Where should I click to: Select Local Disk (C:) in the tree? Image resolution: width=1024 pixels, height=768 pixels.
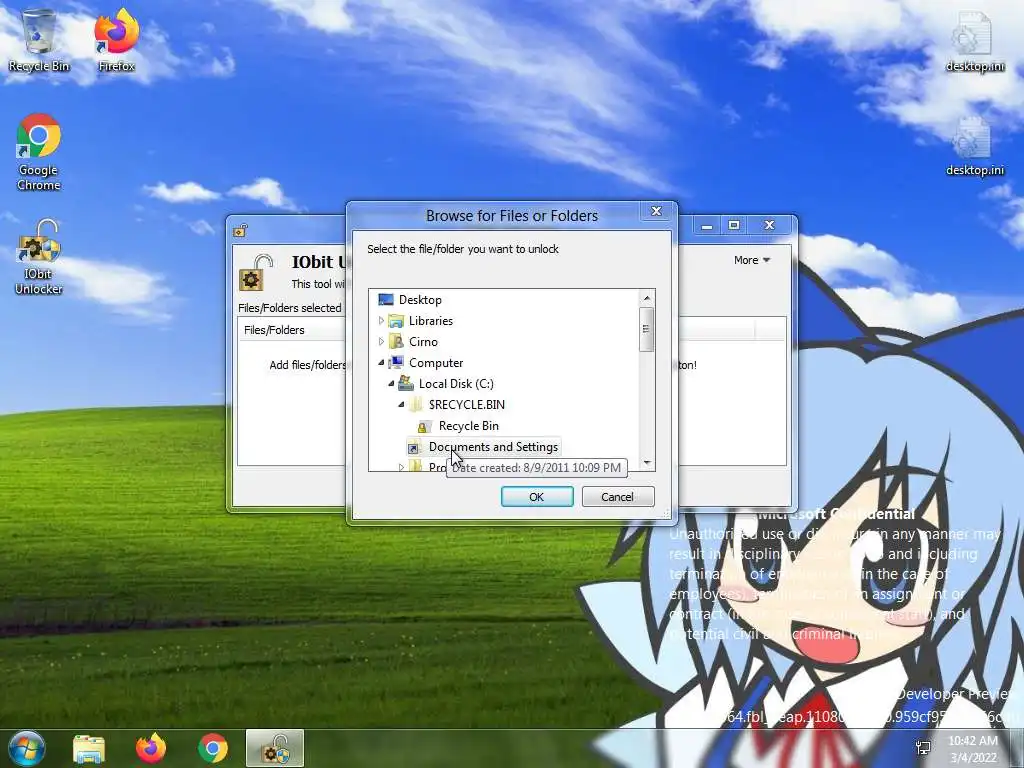456,383
